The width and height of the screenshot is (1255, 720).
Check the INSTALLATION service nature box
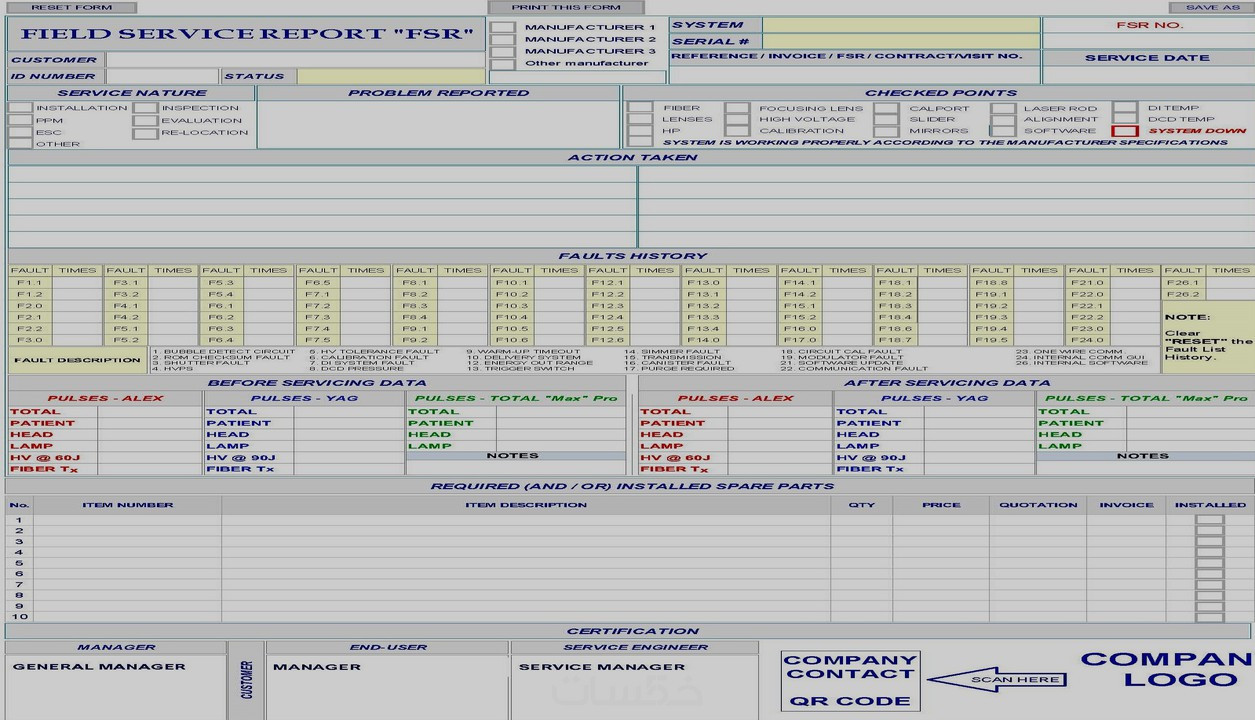(21, 108)
